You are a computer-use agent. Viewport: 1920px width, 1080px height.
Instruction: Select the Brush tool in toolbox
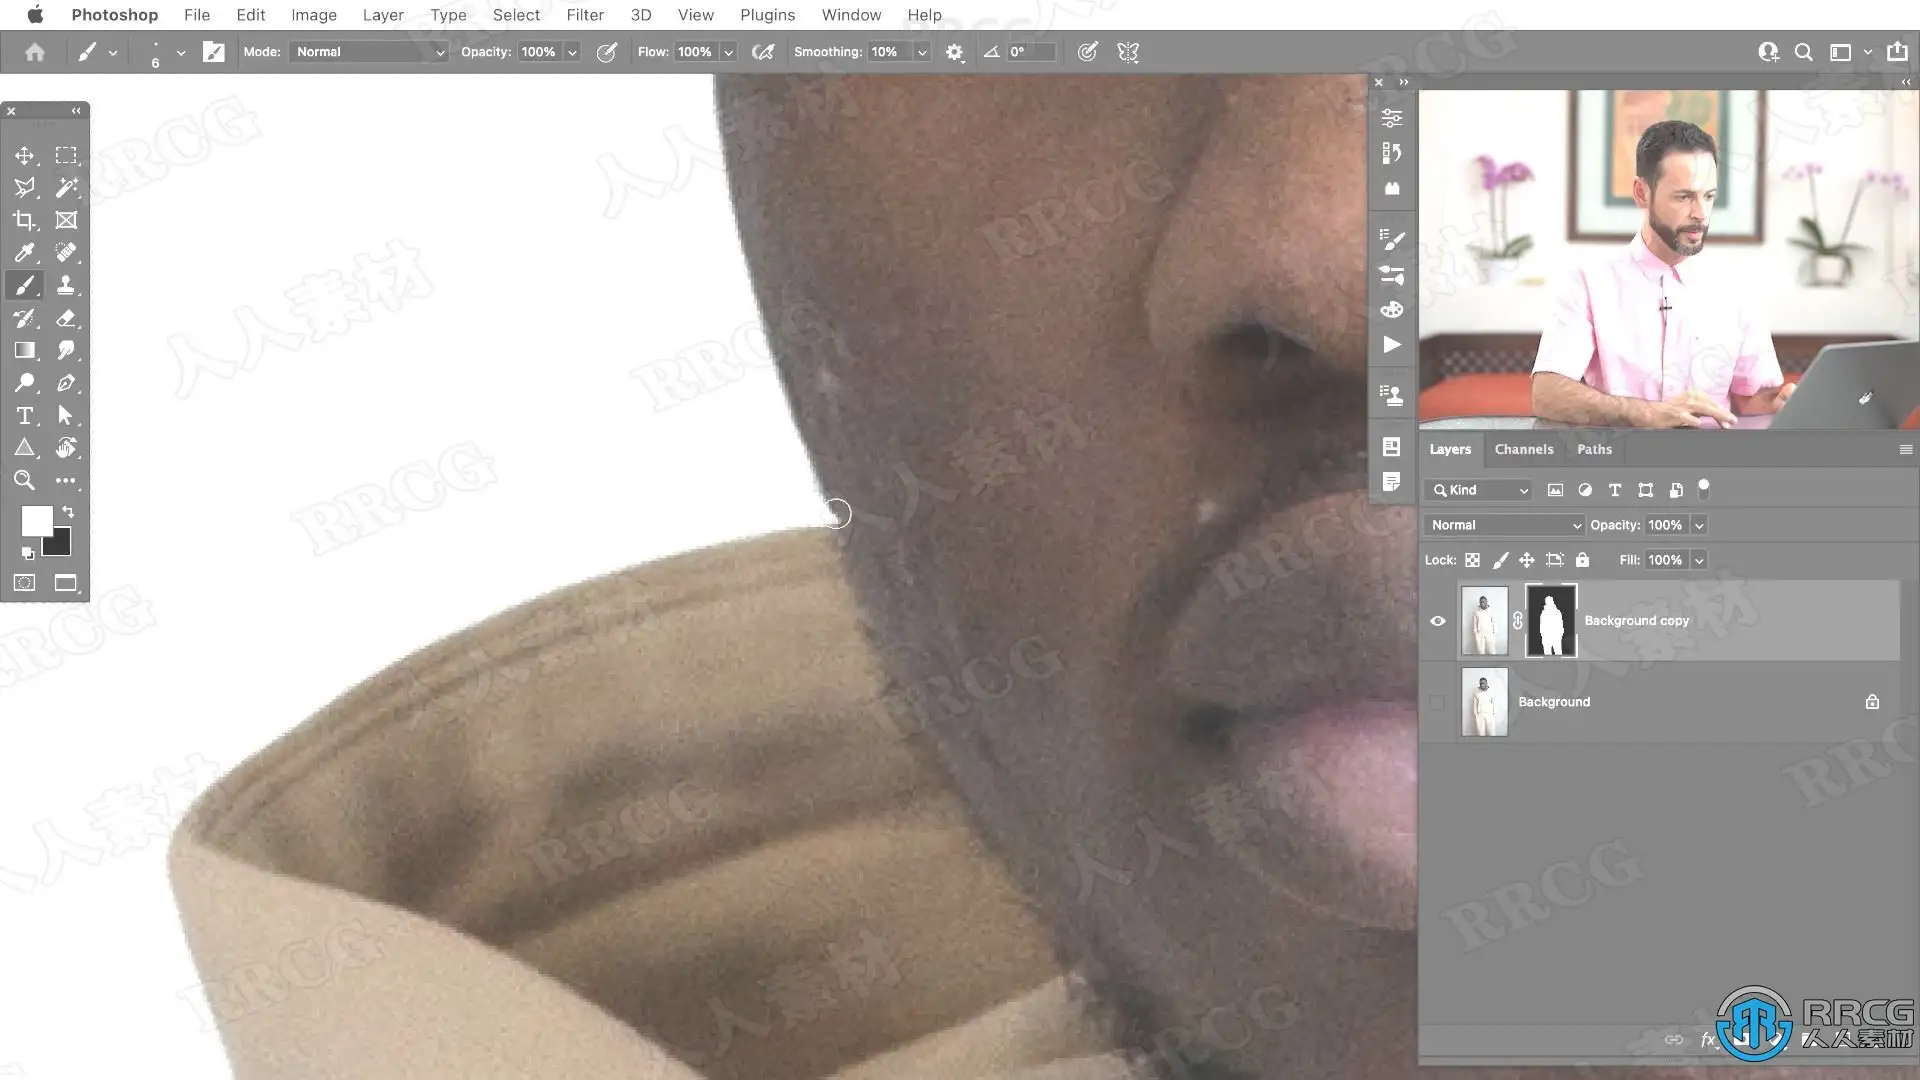25,285
